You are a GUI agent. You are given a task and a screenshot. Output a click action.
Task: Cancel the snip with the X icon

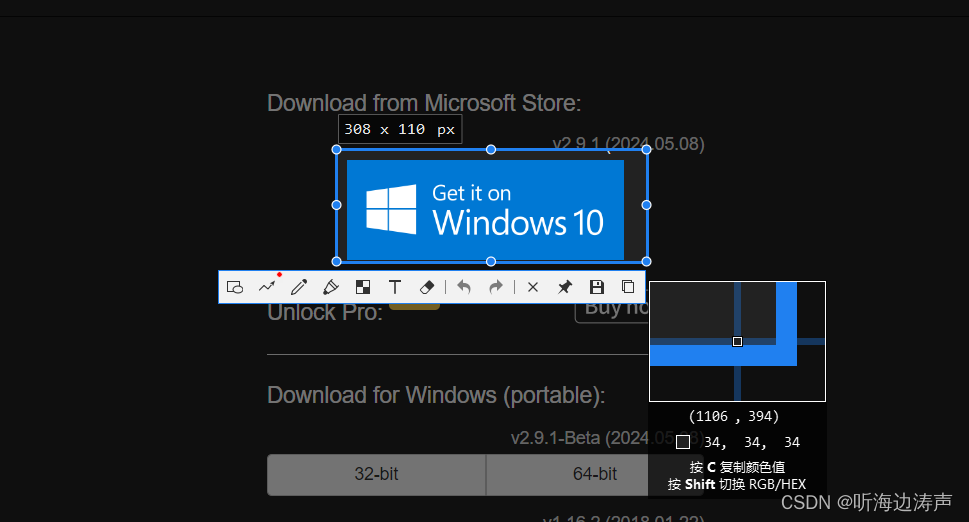pyautogui.click(x=533, y=287)
